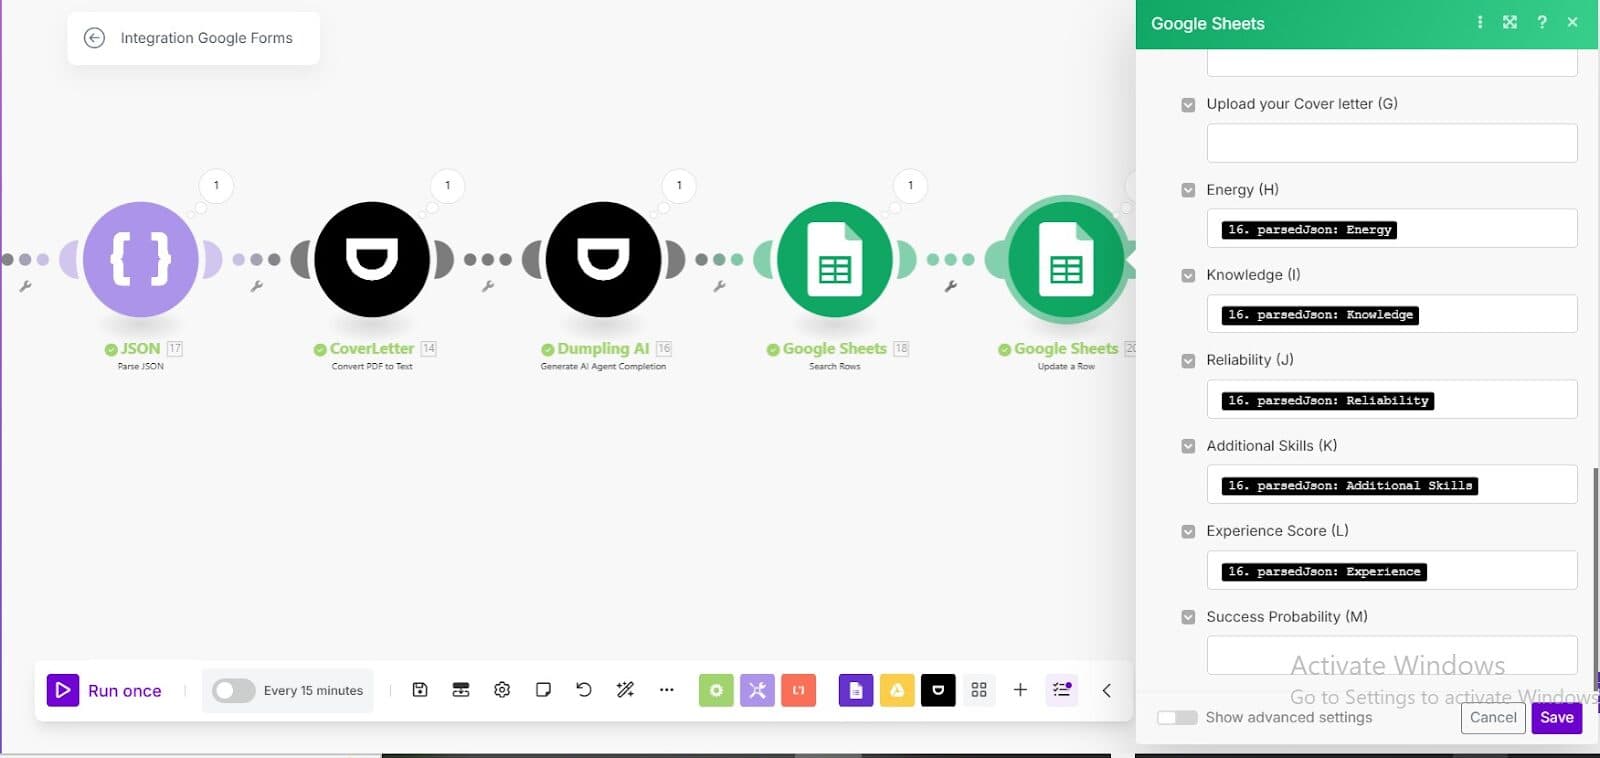The width and height of the screenshot is (1600, 758).
Task: Click the bubble above the Dumpling AI module
Action: click(x=679, y=185)
